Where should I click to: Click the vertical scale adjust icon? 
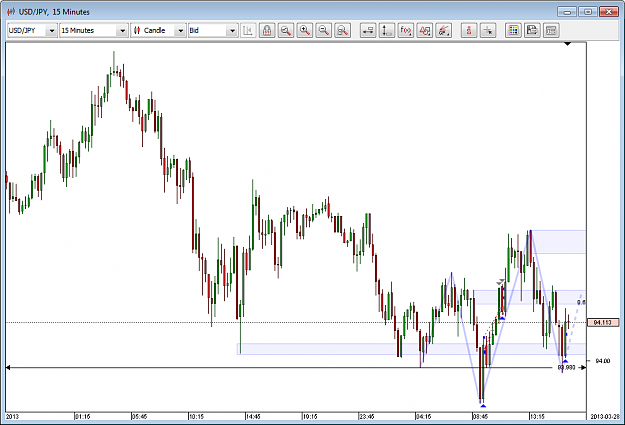pos(387,30)
